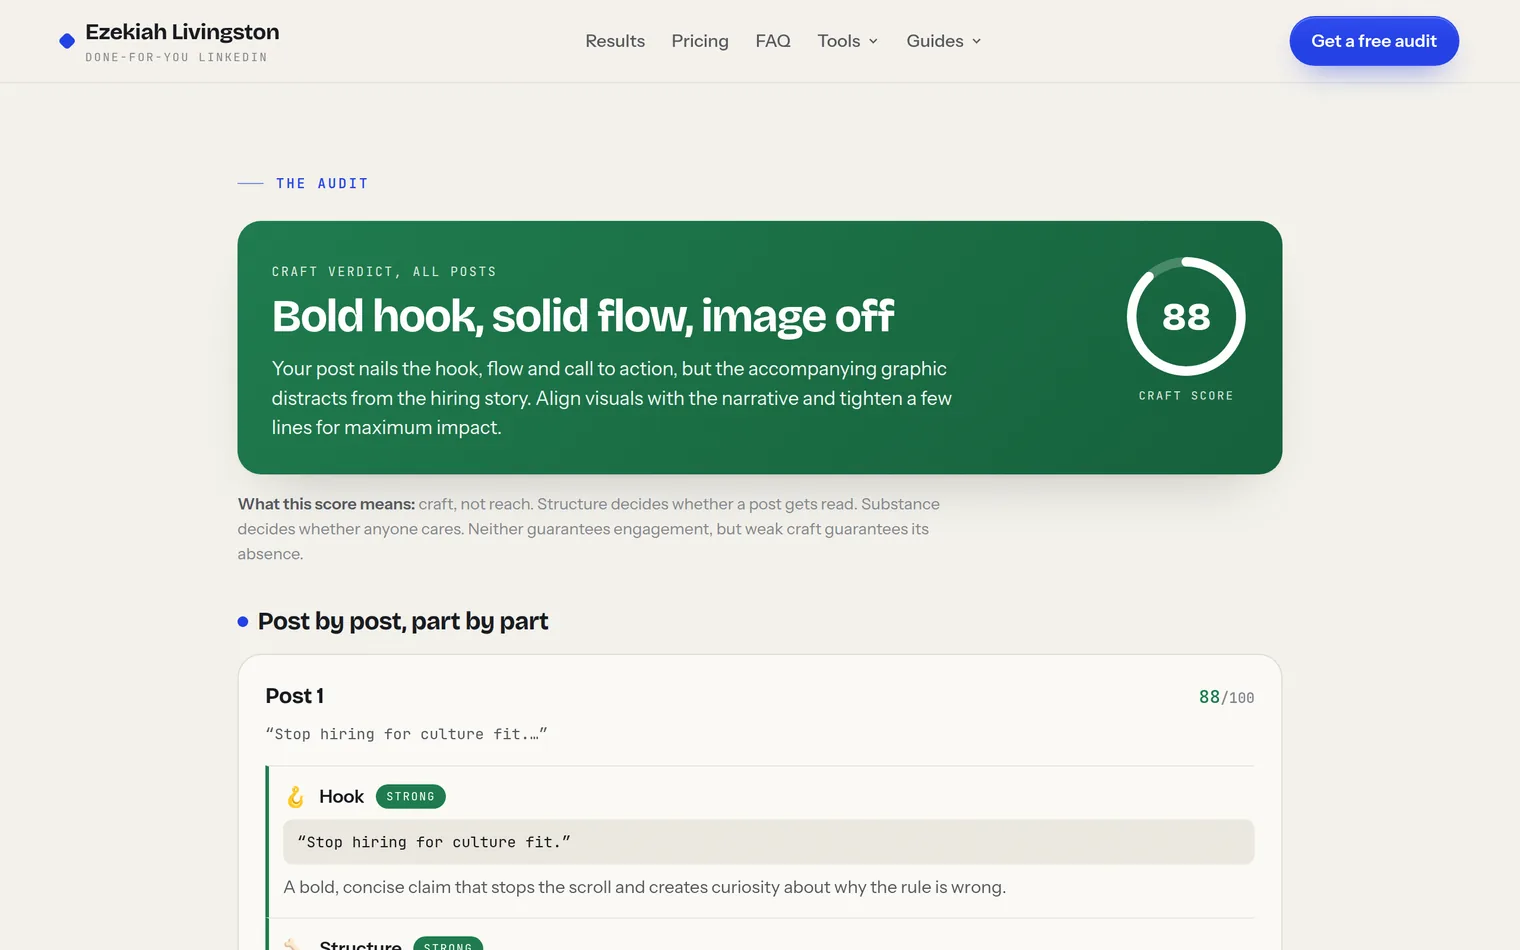Expand the Tools dropdown menu
1520x950 pixels.
tap(848, 41)
